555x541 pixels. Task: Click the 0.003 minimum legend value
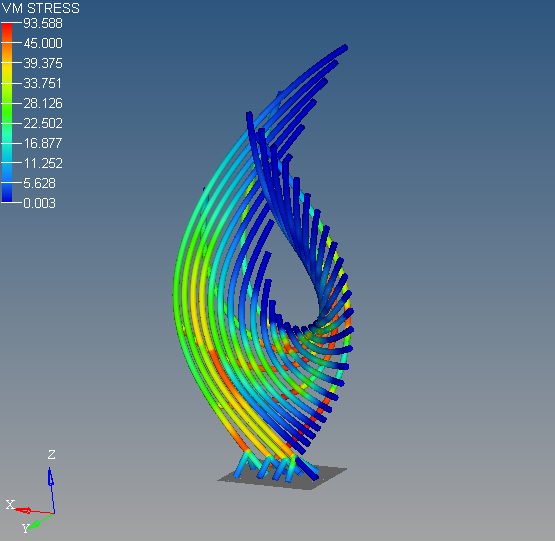click(x=39, y=203)
